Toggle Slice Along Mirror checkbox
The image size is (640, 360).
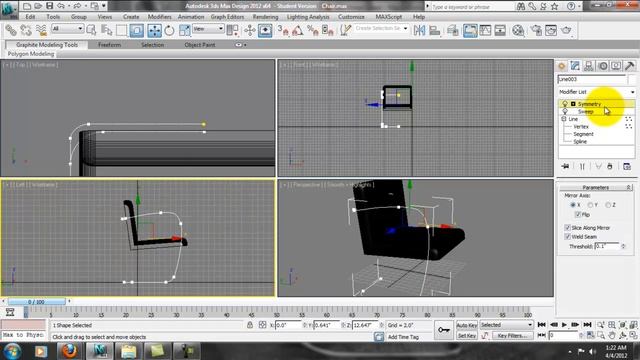(x=567, y=227)
